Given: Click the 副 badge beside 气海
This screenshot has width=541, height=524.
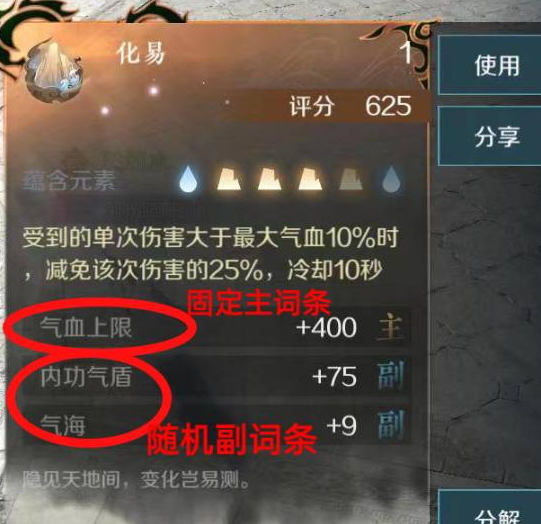Looking at the screenshot, I should 391,425.
